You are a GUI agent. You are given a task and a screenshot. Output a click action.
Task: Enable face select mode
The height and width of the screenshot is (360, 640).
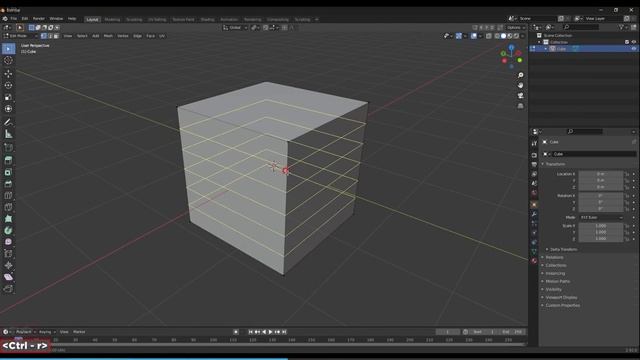pos(56,36)
